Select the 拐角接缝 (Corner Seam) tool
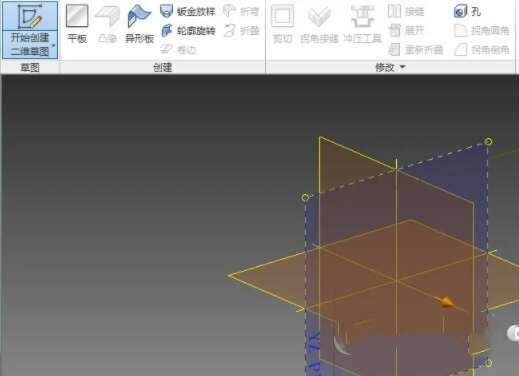Image resolution: width=519 pixels, height=376 pixels. tap(319, 24)
